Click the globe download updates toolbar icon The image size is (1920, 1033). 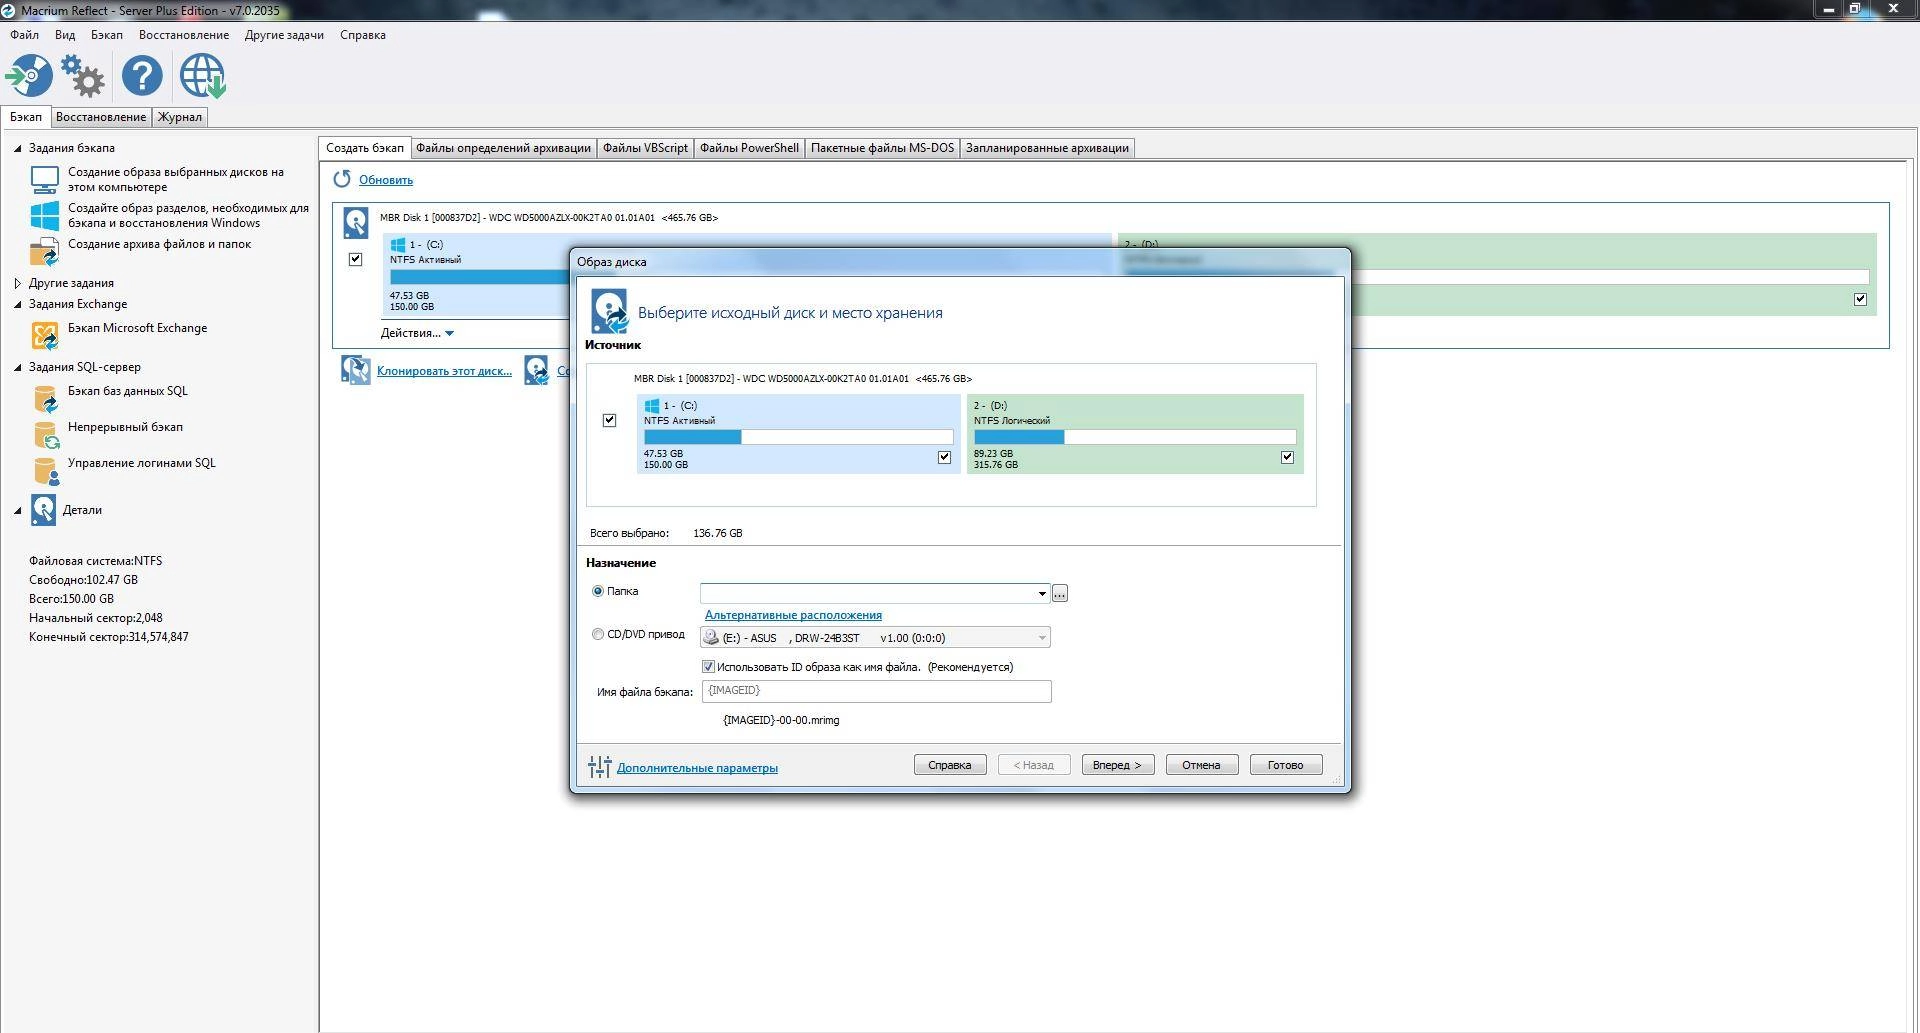click(202, 76)
